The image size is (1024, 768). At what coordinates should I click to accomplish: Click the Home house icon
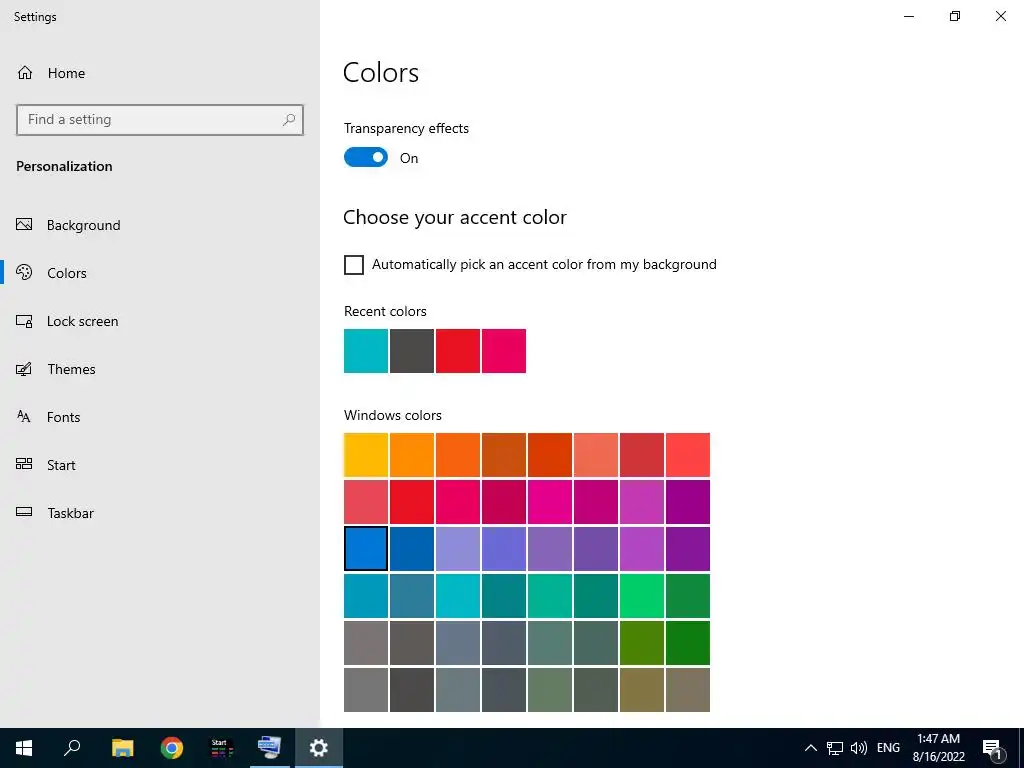[25, 72]
